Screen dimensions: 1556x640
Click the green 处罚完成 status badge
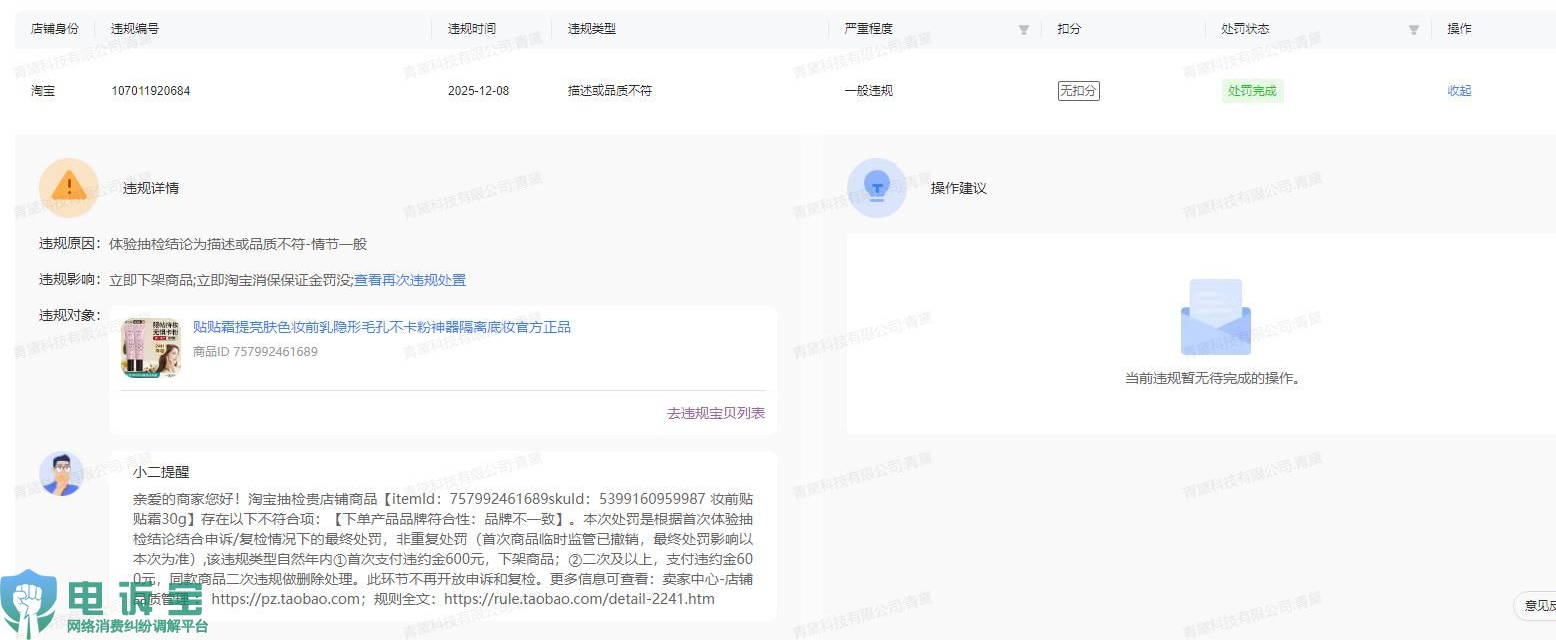[x=1252, y=91]
